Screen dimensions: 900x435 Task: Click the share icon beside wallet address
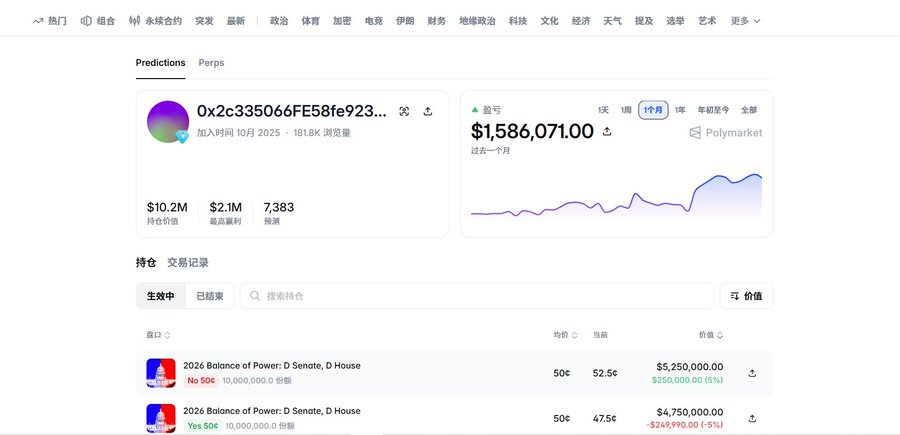coord(428,111)
